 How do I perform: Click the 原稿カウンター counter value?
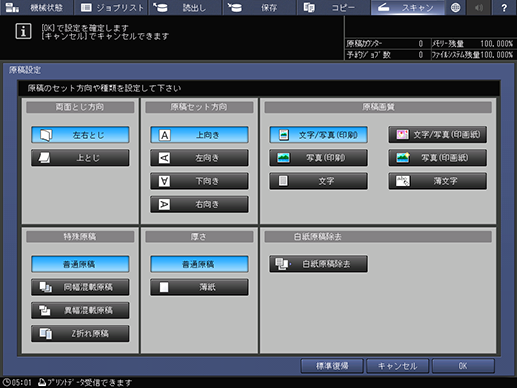click(x=421, y=44)
